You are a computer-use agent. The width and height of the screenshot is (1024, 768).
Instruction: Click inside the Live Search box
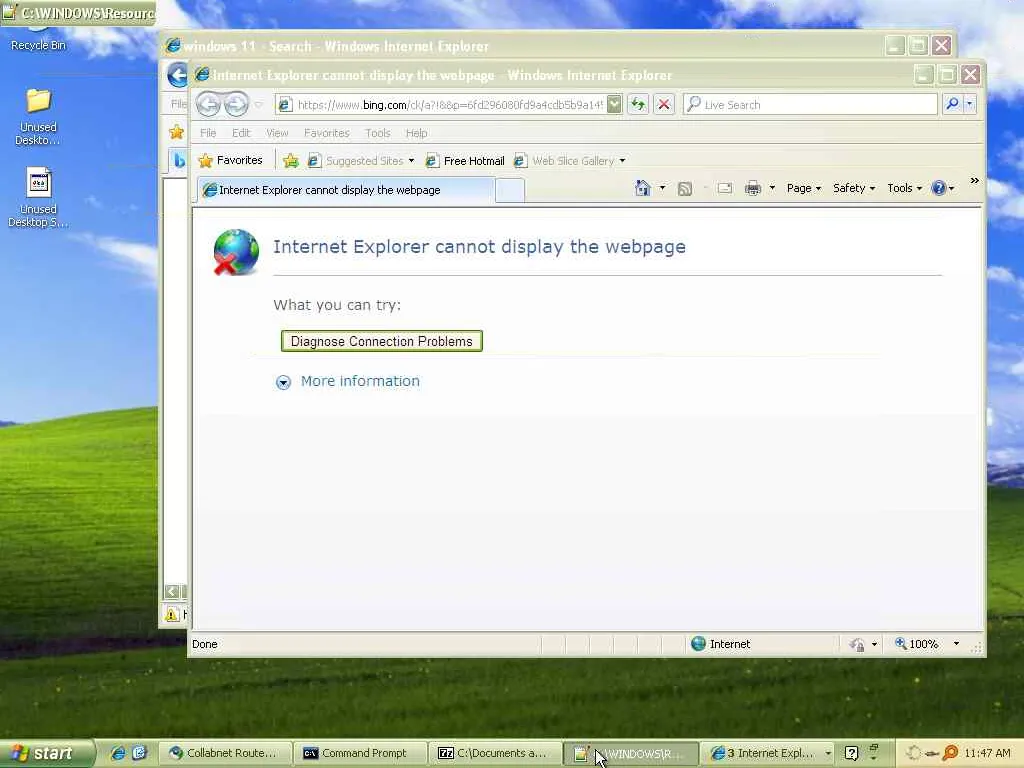810,104
